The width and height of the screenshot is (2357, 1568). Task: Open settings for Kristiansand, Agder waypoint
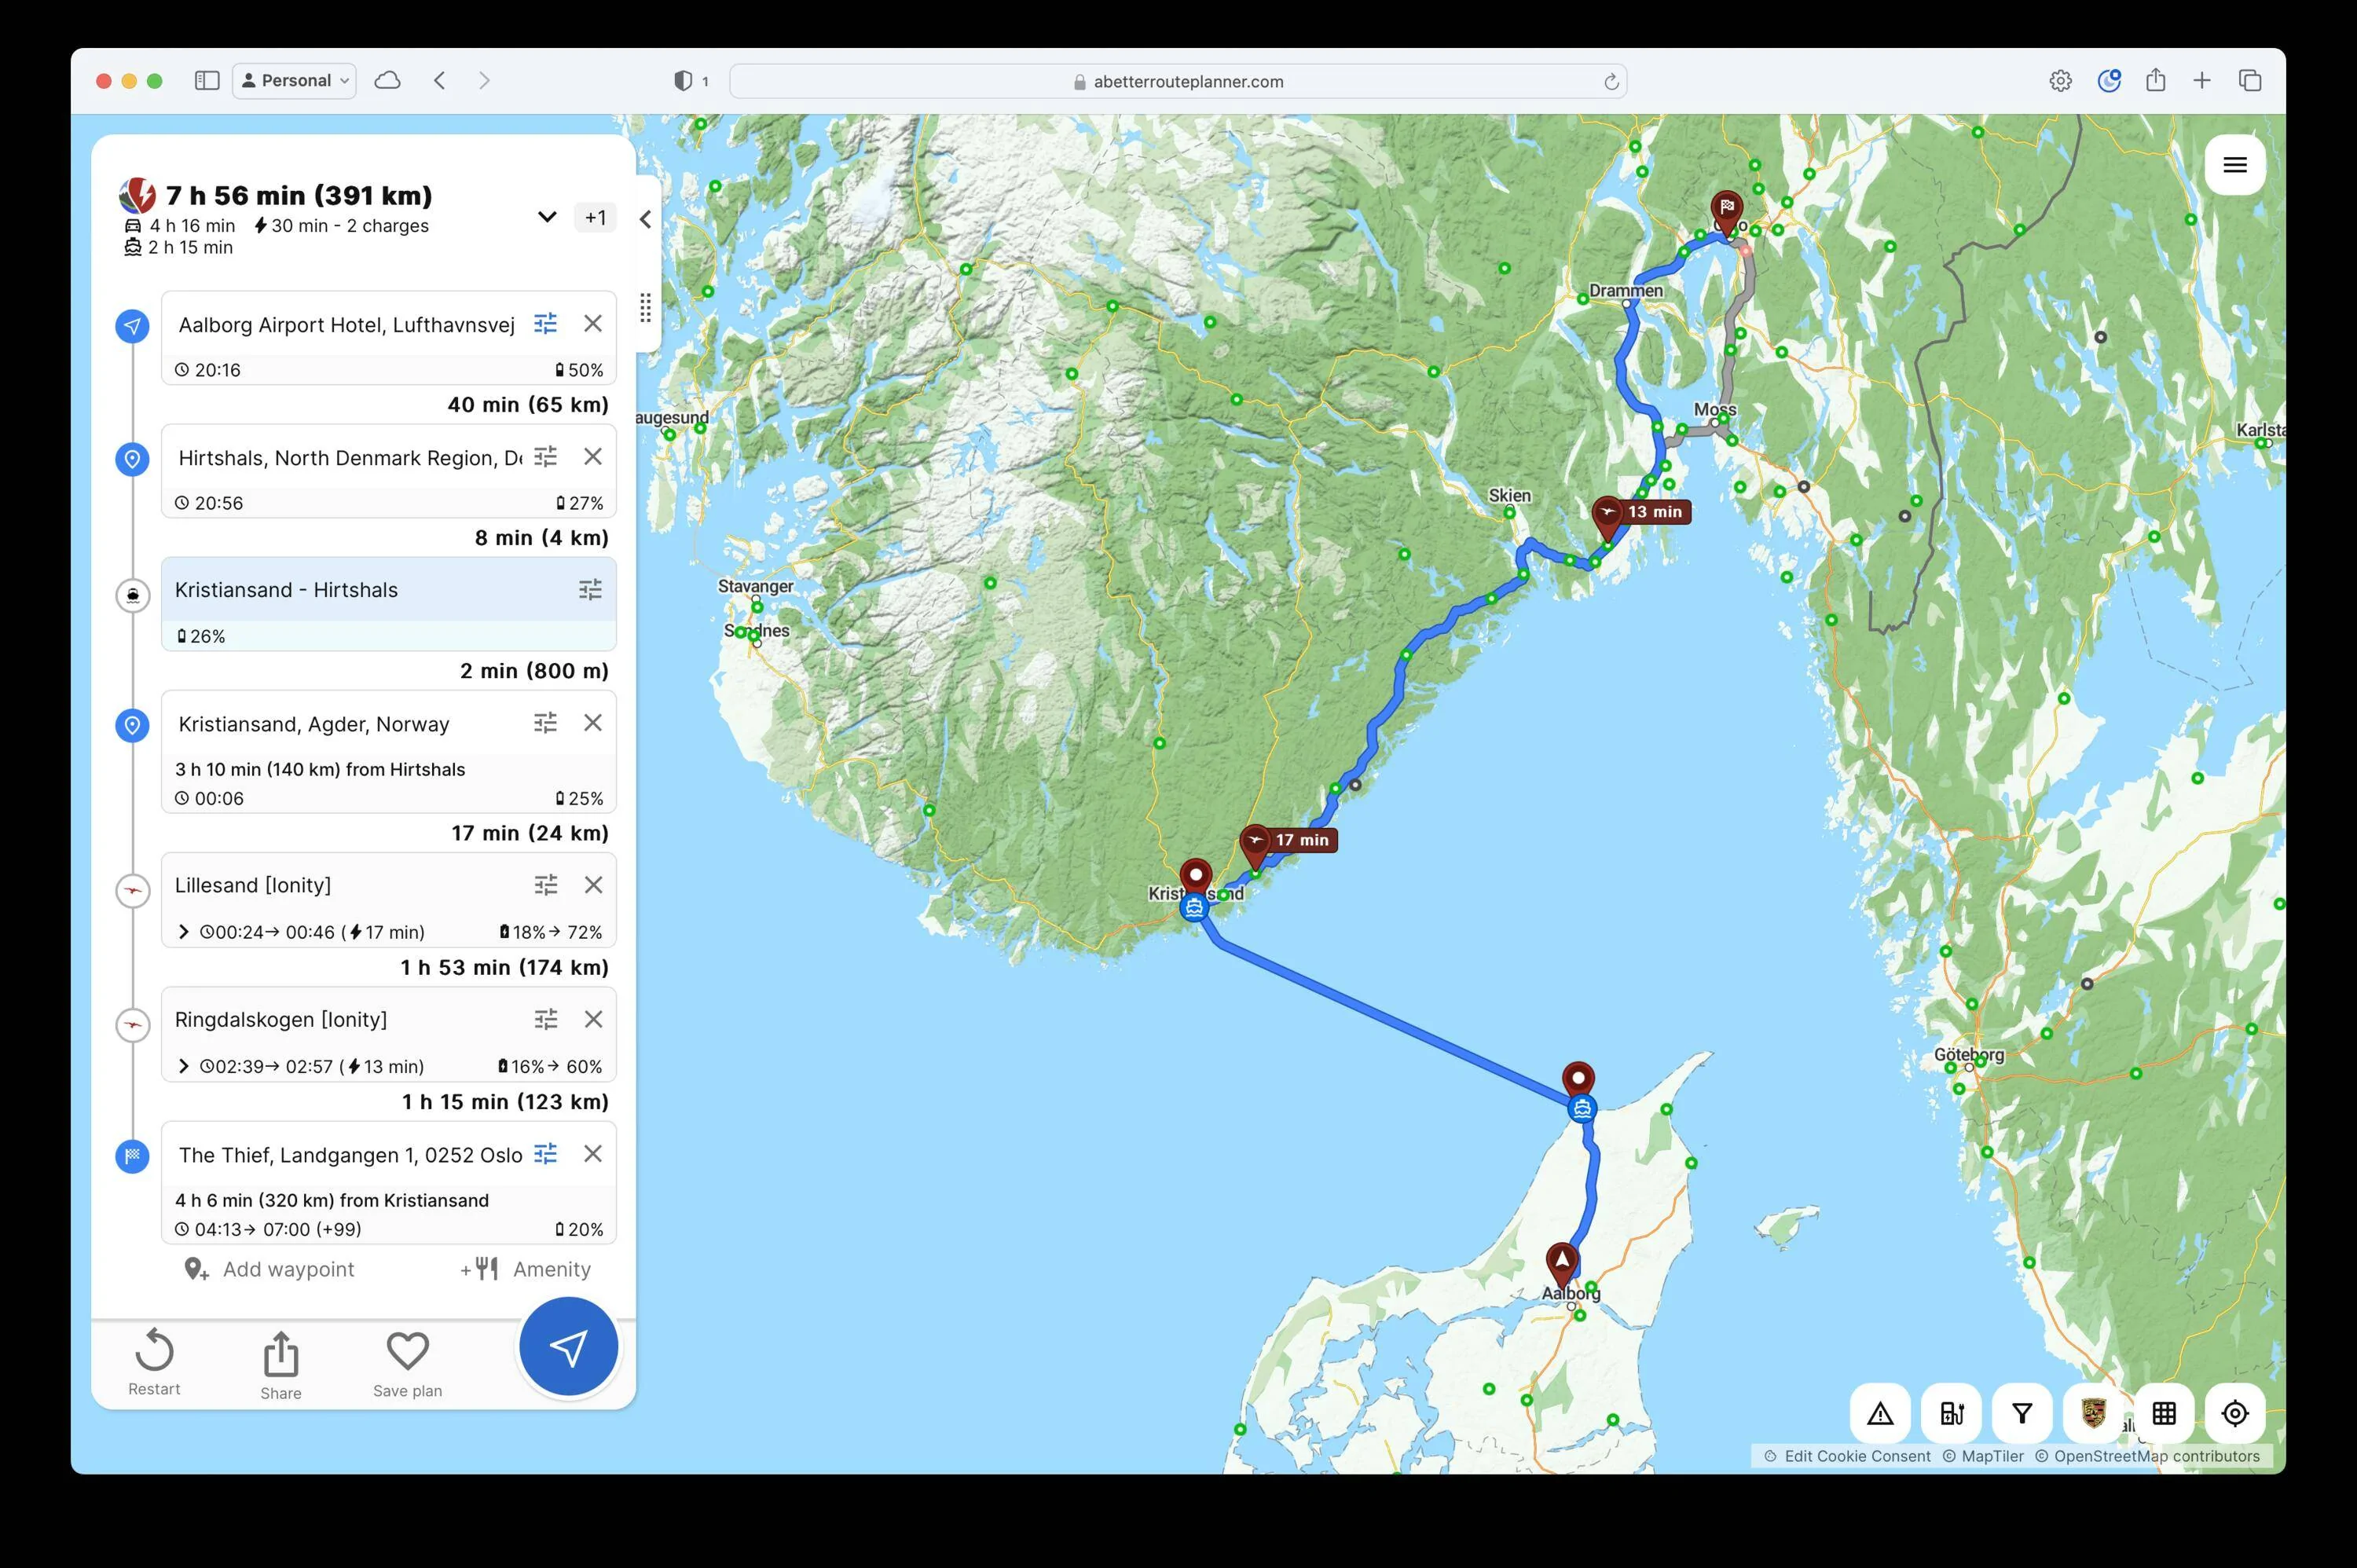pyautogui.click(x=545, y=722)
